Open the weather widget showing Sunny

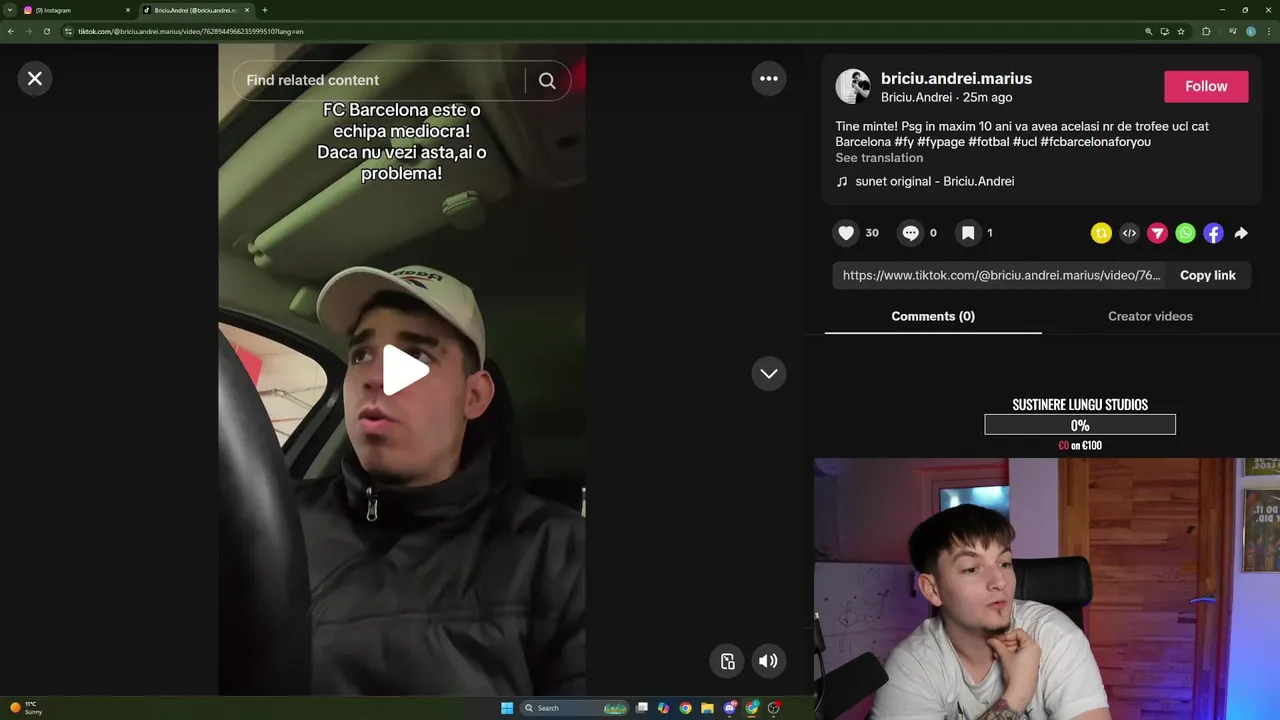pyautogui.click(x=26, y=708)
